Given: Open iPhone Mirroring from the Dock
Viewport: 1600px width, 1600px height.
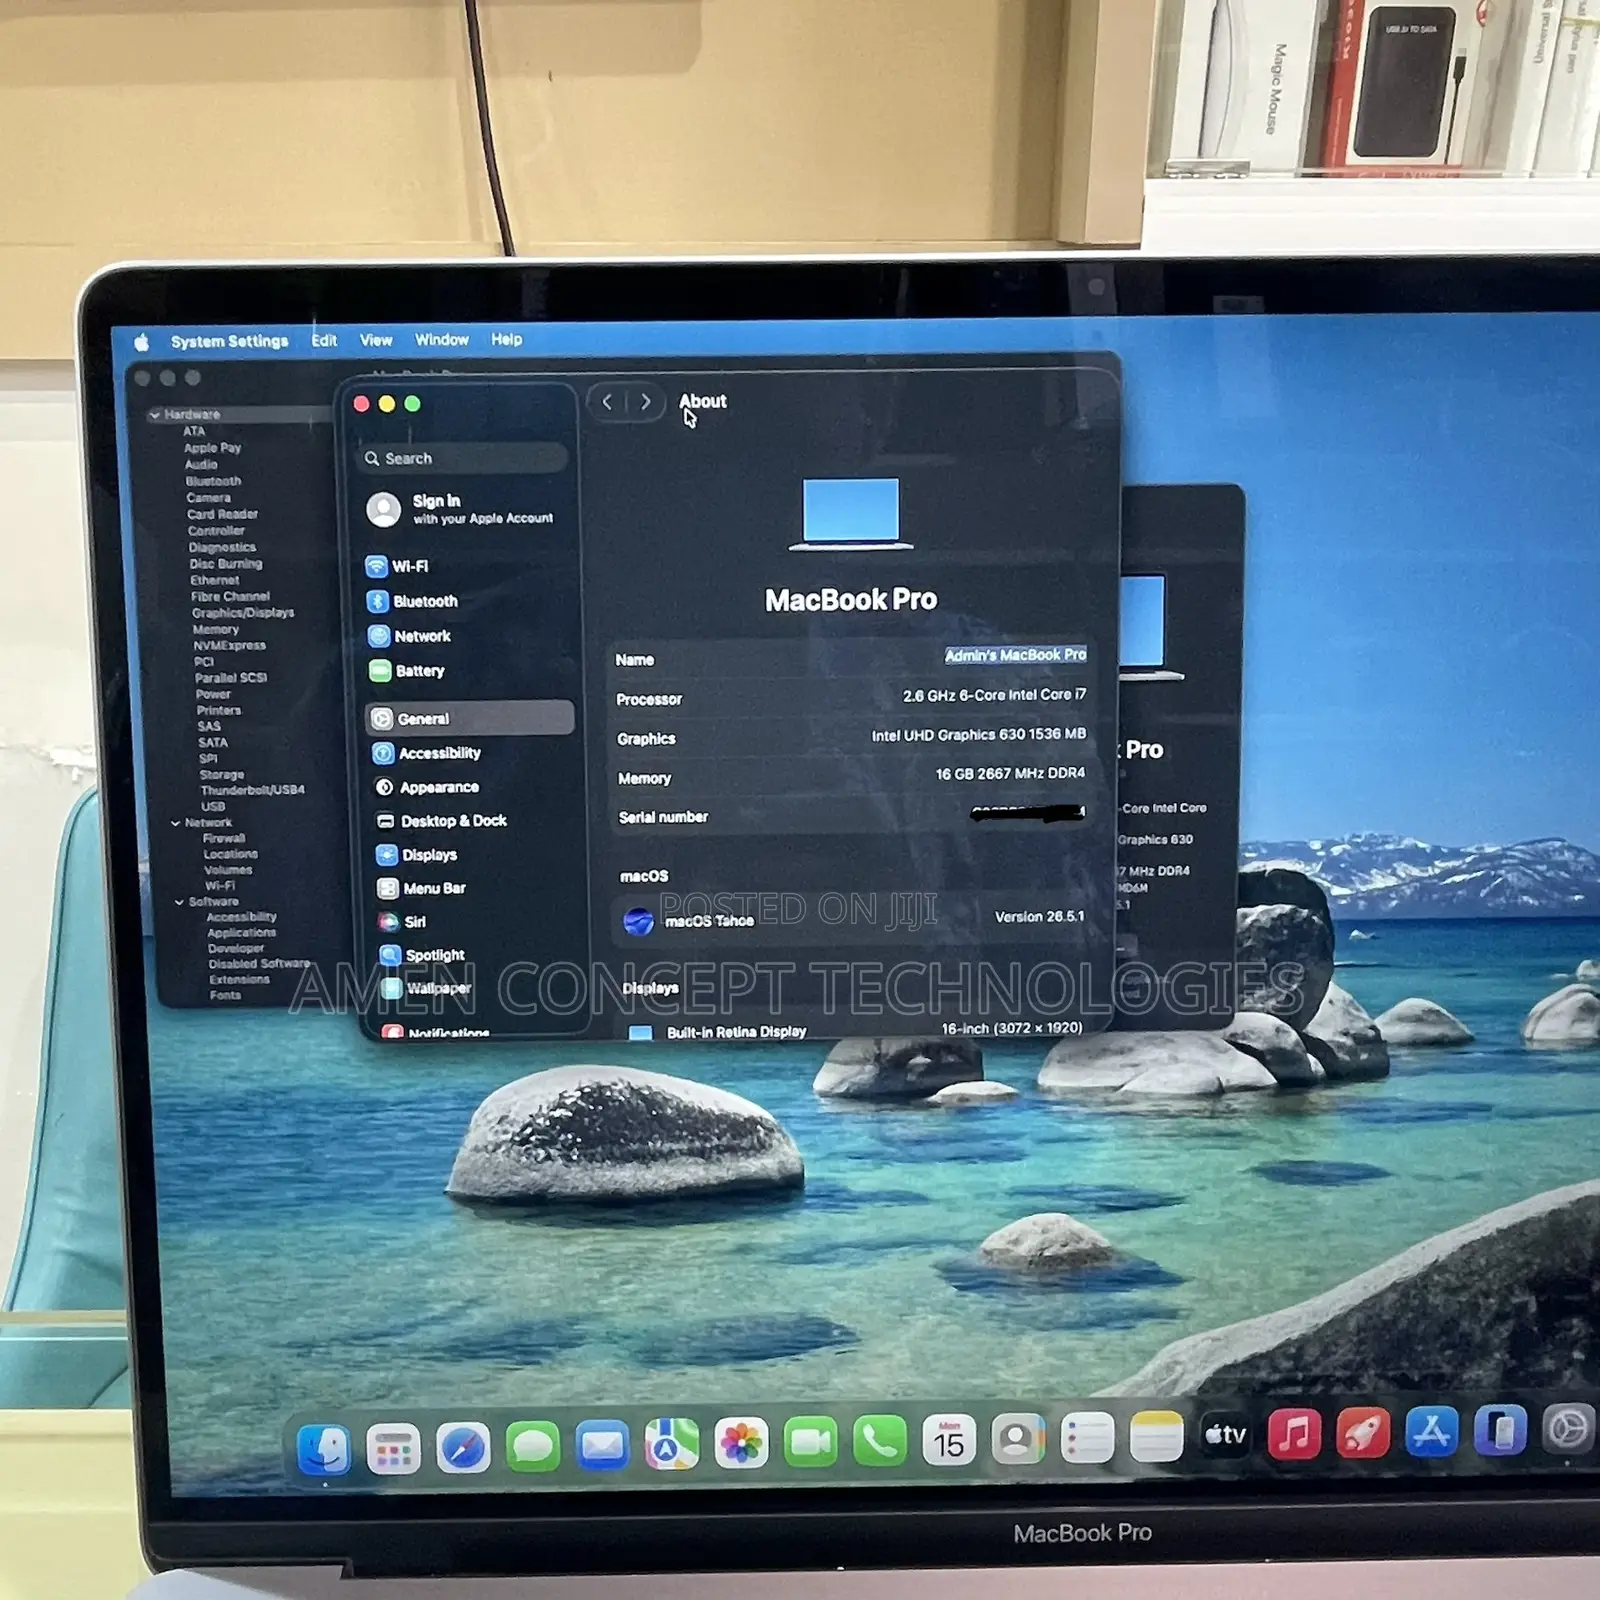Looking at the screenshot, I should coord(1500,1431).
